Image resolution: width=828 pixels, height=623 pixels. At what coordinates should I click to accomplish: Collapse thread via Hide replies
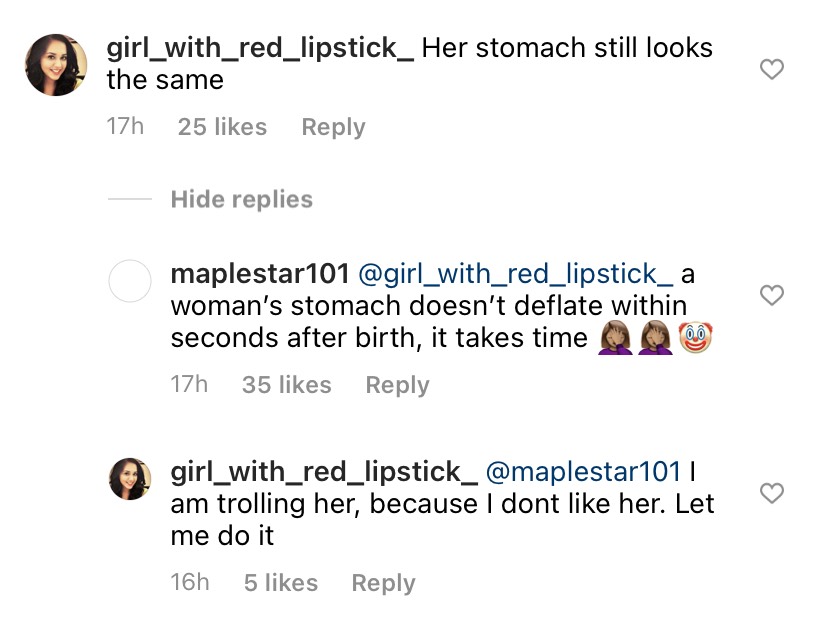[240, 199]
